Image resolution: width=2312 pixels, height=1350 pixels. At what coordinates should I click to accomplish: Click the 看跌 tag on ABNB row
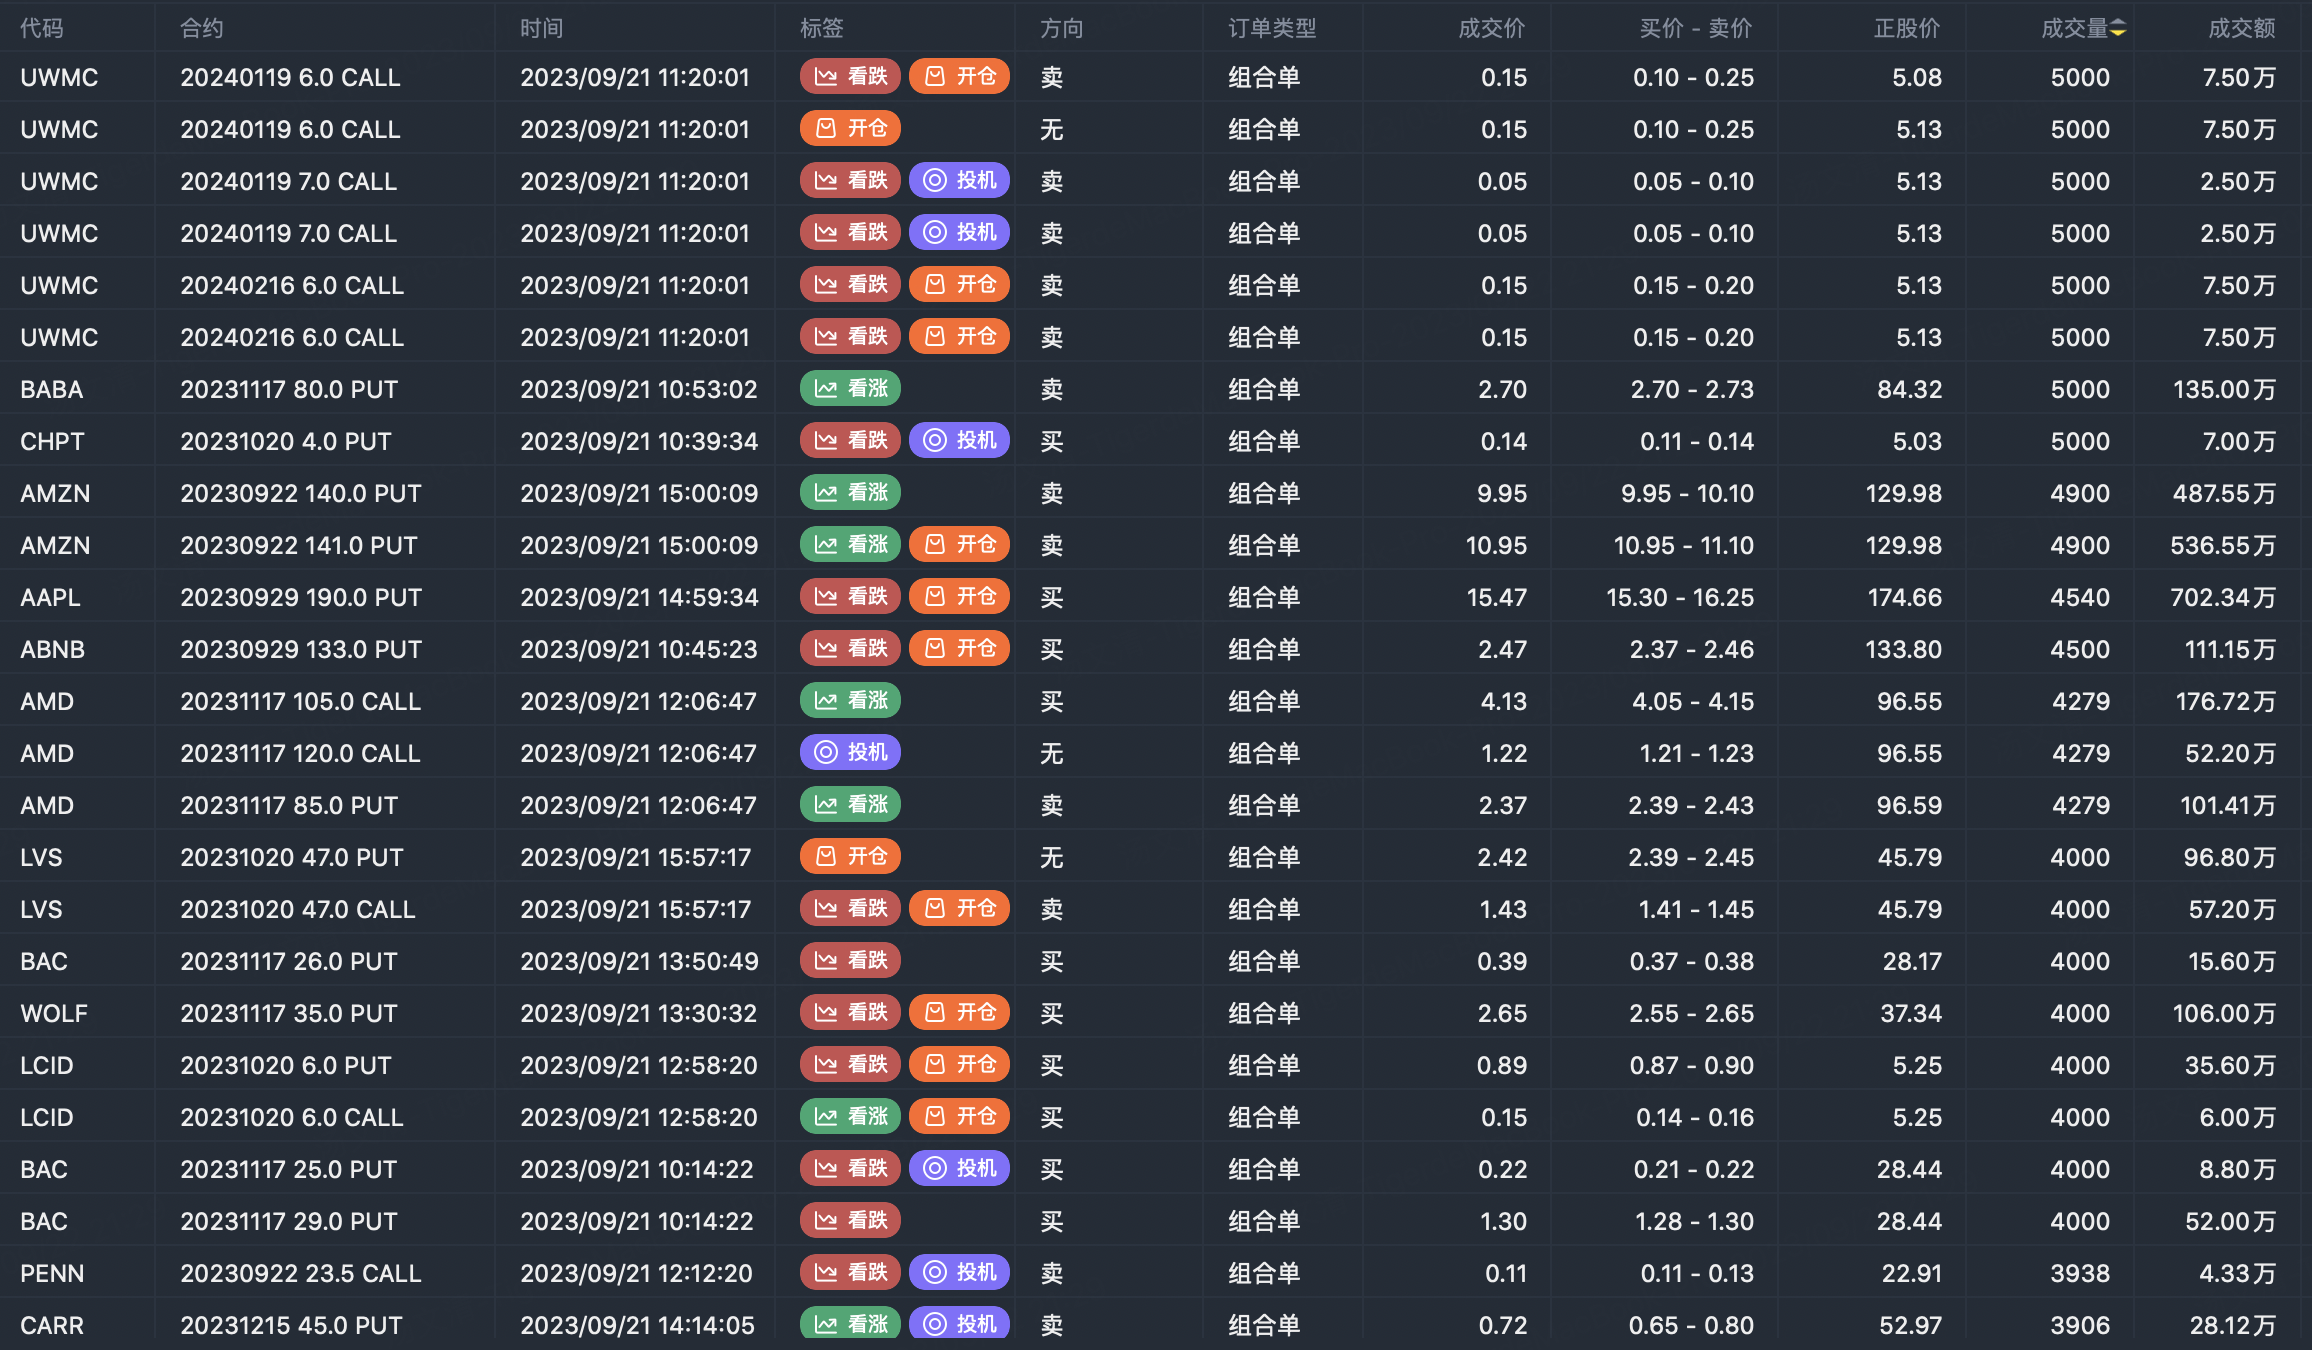click(850, 649)
